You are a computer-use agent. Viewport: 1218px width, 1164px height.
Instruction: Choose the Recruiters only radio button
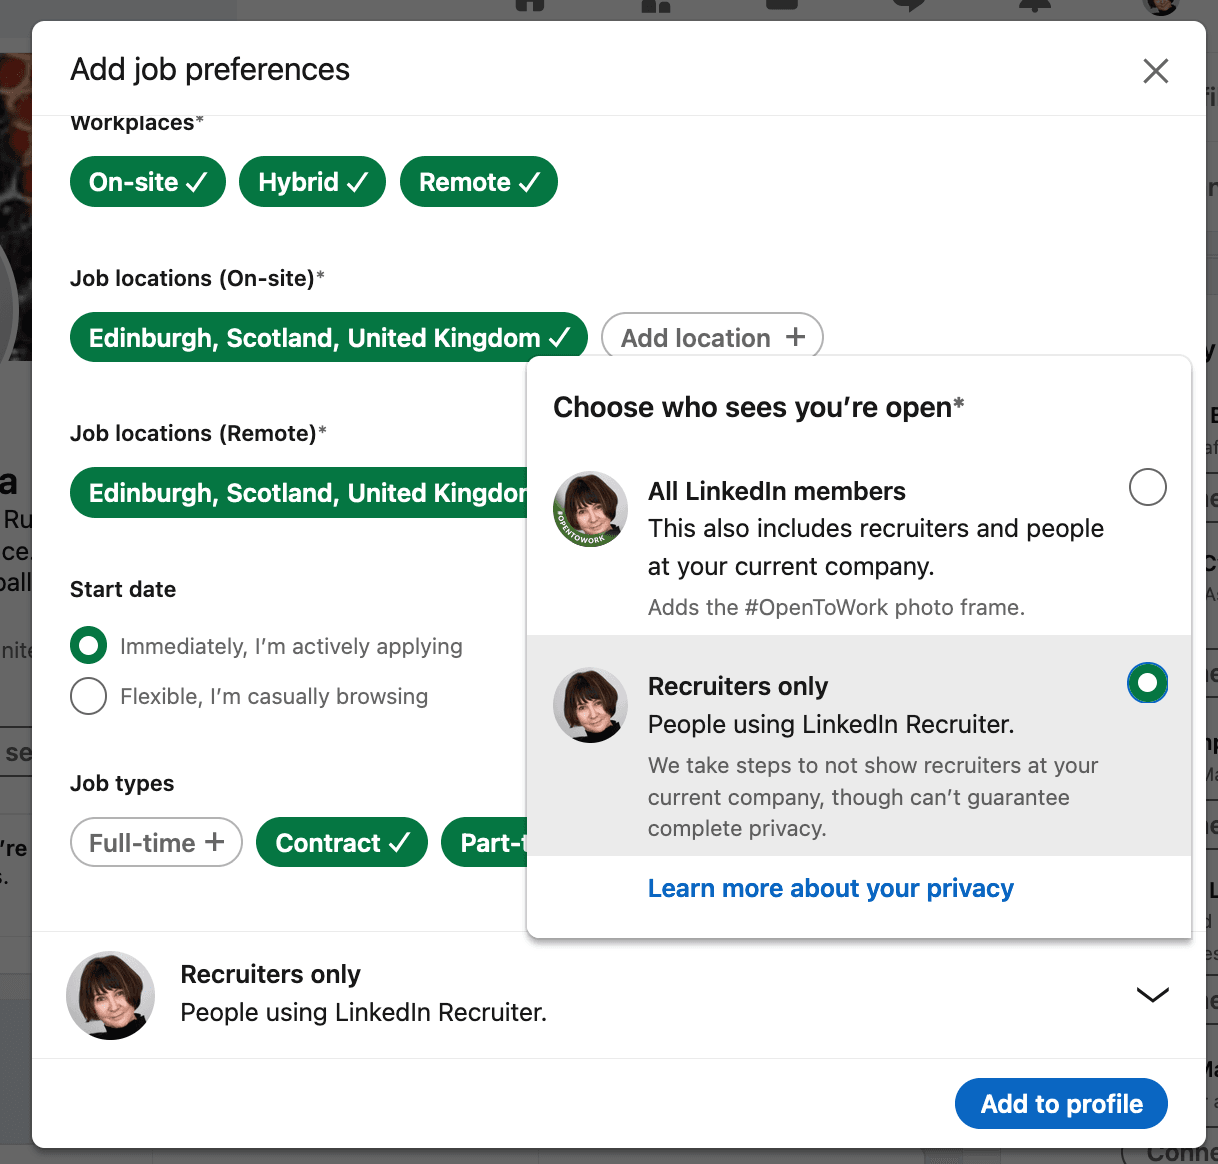[1147, 683]
